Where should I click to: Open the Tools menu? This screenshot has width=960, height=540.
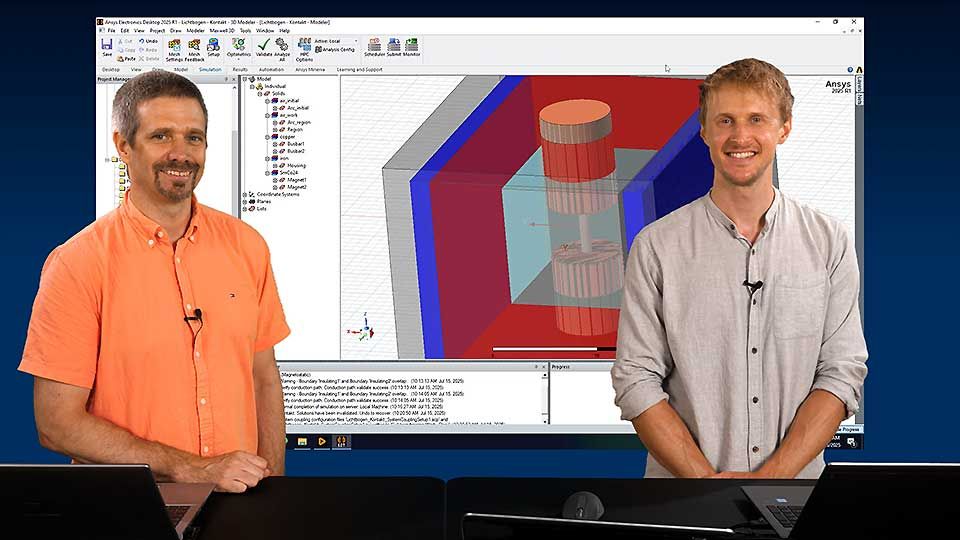(246, 30)
